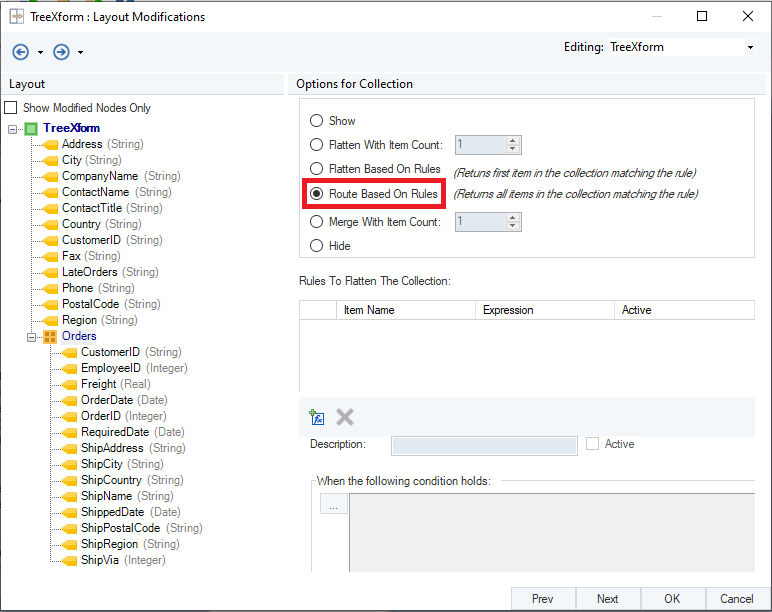Viewport: 772px width, 612px height.
Task: Click the Description text field
Action: pos(484,445)
